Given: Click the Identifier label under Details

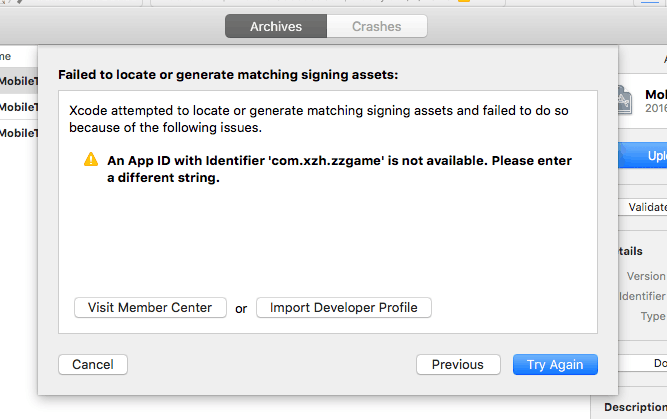Looking at the screenshot, I should (x=643, y=296).
